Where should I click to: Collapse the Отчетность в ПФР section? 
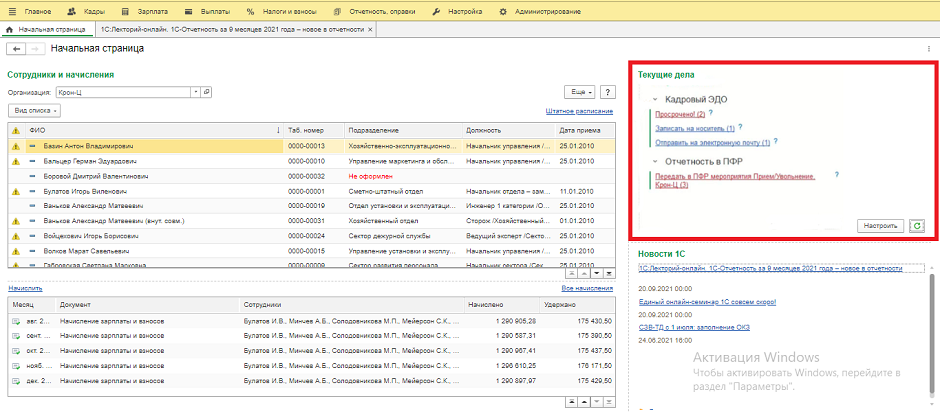[x=654, y=160]
